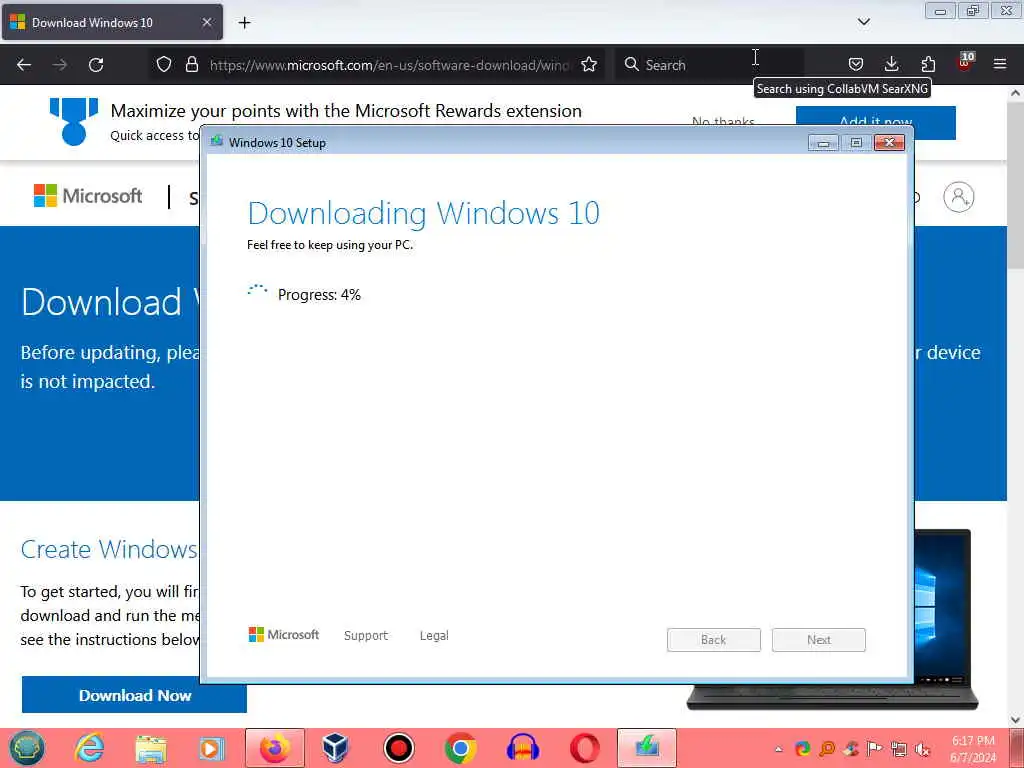This screenshot has width=1024, height=768.
Task: Open File Explorer from taskbar
Action: coord(151,748)
